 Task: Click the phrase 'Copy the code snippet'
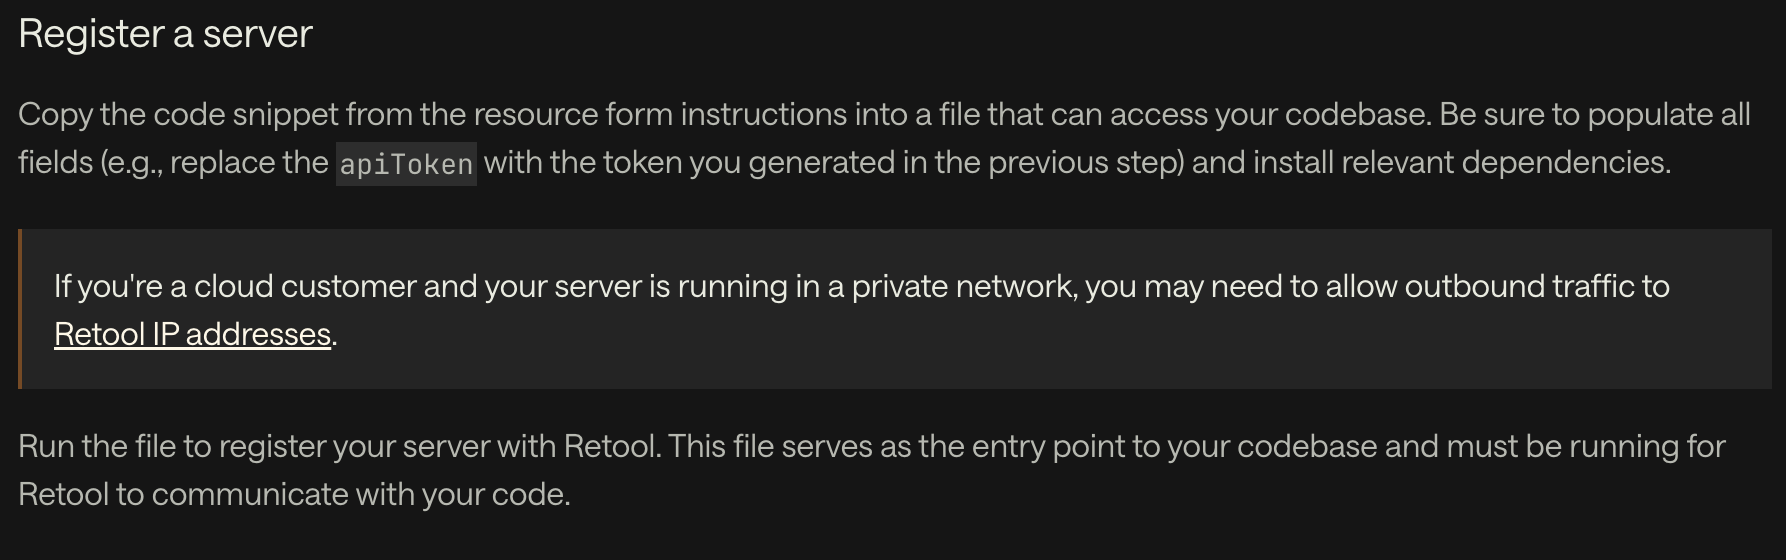click(179, 114)
